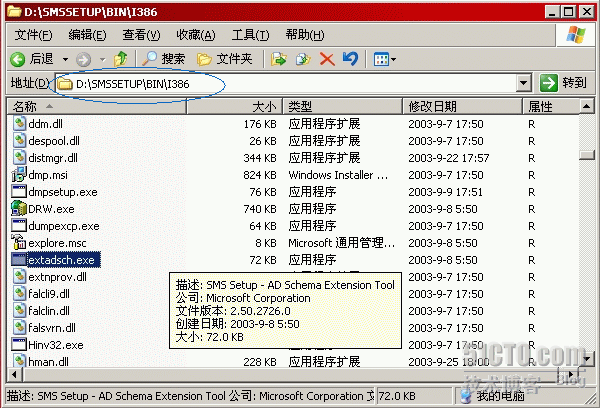Click the date 2003-9-22 17:57
The width and height of the screenshot is (600, 408).
pyautogui.click(x=449, y=158)
